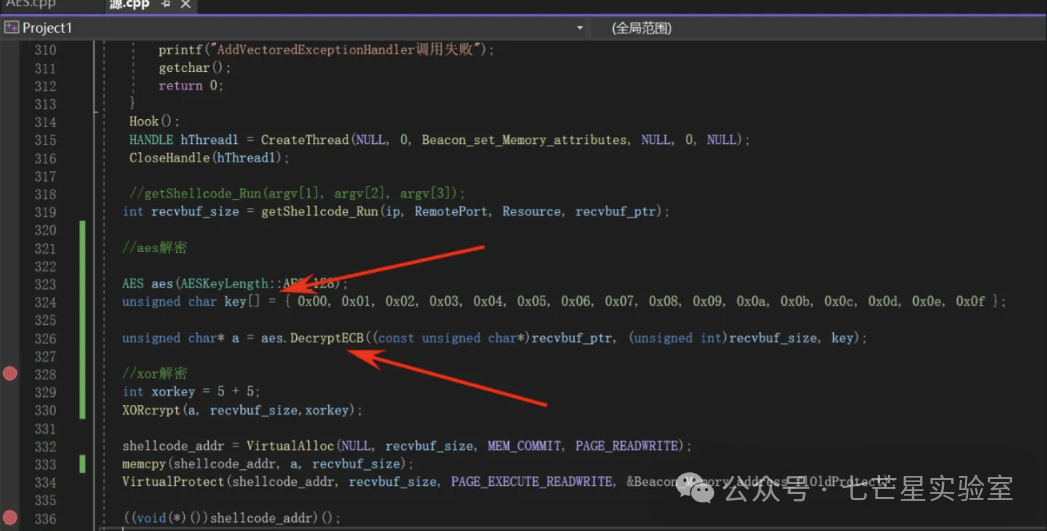Click Beacon_set_Memory_attributes argument on line 315

524,140
